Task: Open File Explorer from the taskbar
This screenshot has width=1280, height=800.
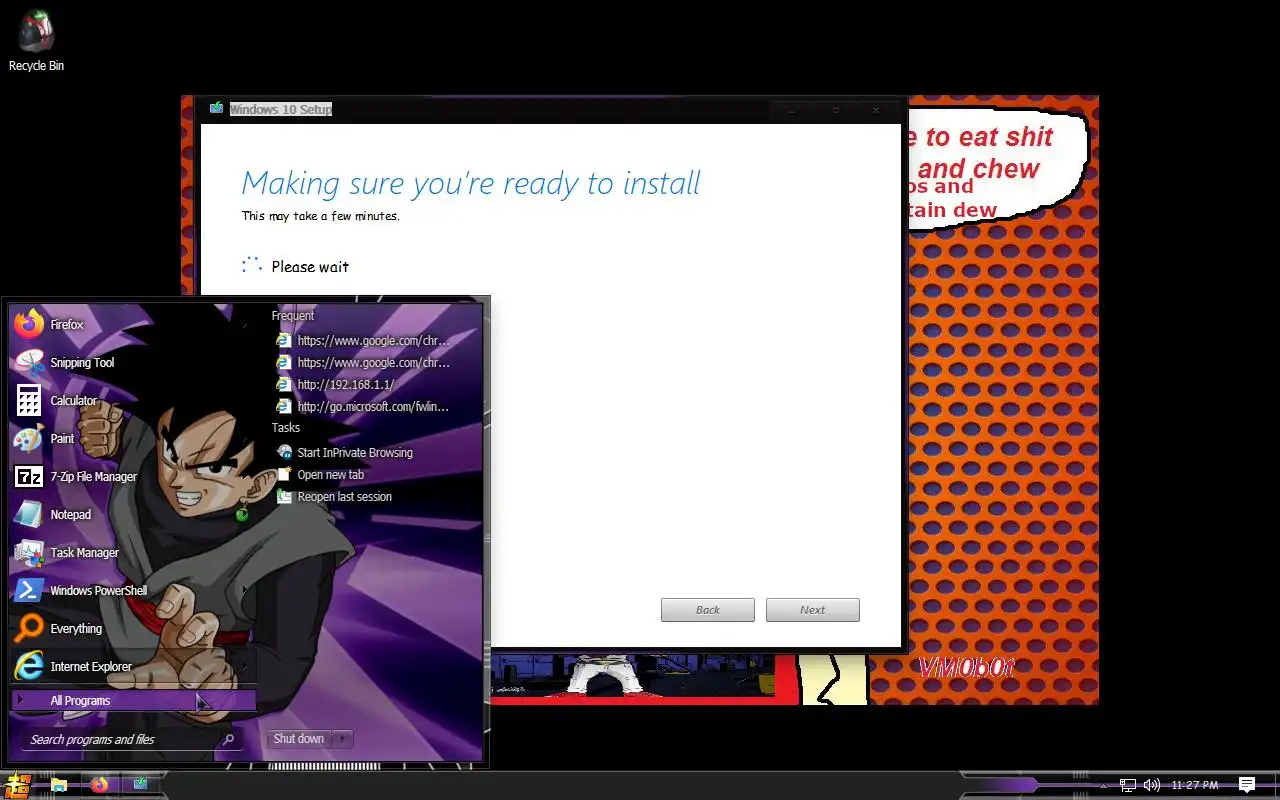Action: coord(59,785)
